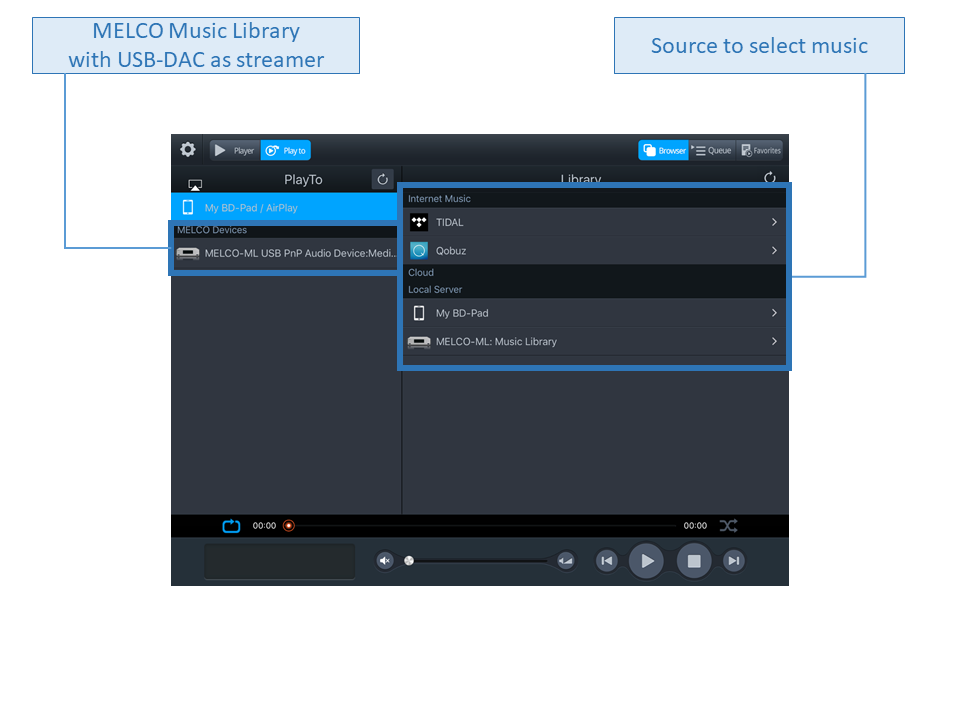Open the Favorites view
The width and height of the screenshot is (960, 720).
[761, 151]
